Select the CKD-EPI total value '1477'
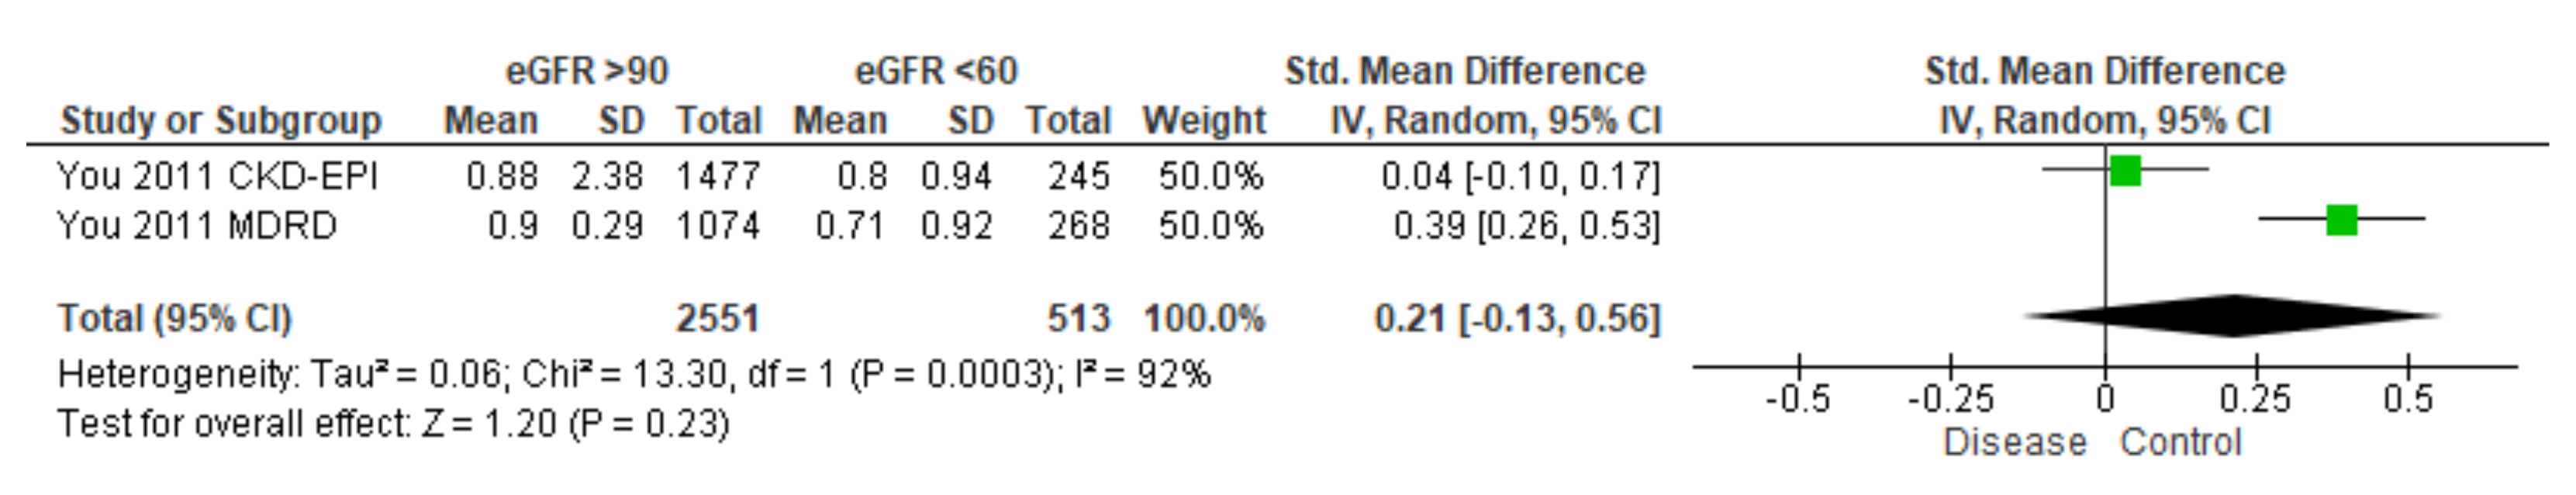2576x495 pixels. [x=718, y=176]
